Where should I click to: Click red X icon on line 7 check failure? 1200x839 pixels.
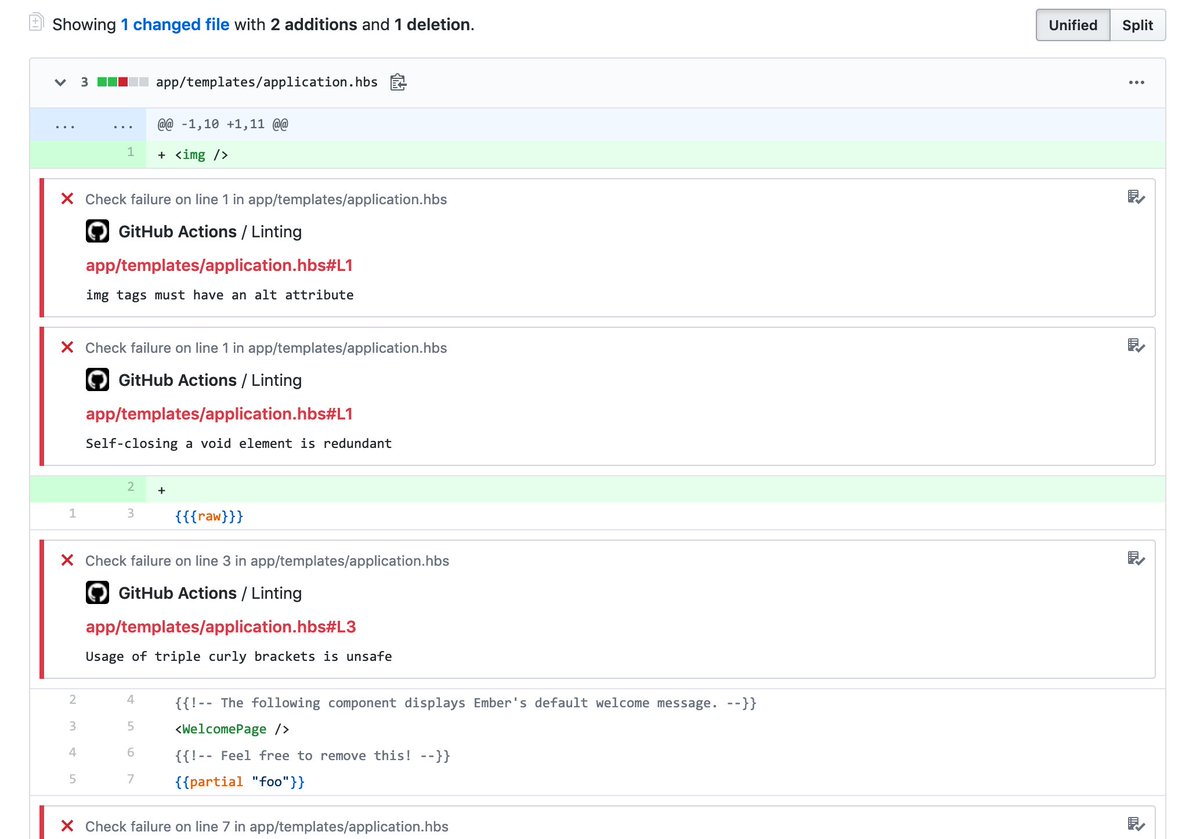coord(67,826)
